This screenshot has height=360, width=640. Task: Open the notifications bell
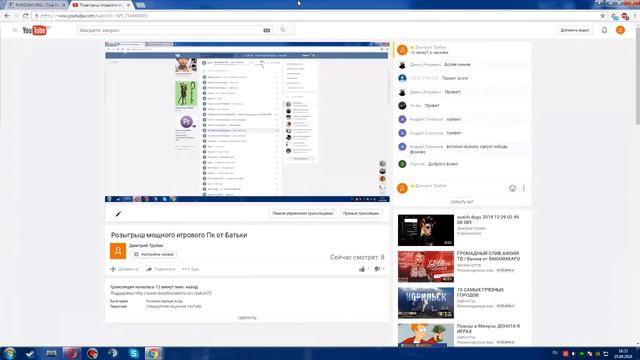(604, 30)
